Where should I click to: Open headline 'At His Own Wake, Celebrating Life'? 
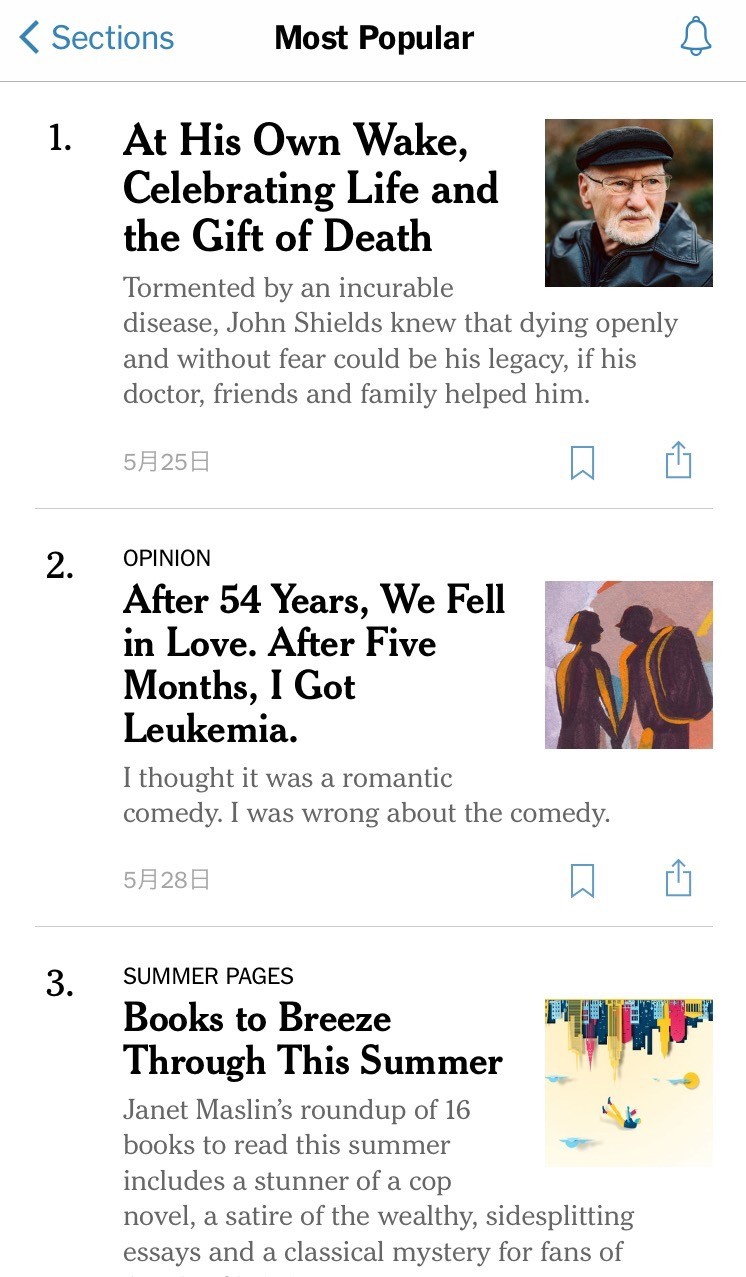[x=310, y=189]
